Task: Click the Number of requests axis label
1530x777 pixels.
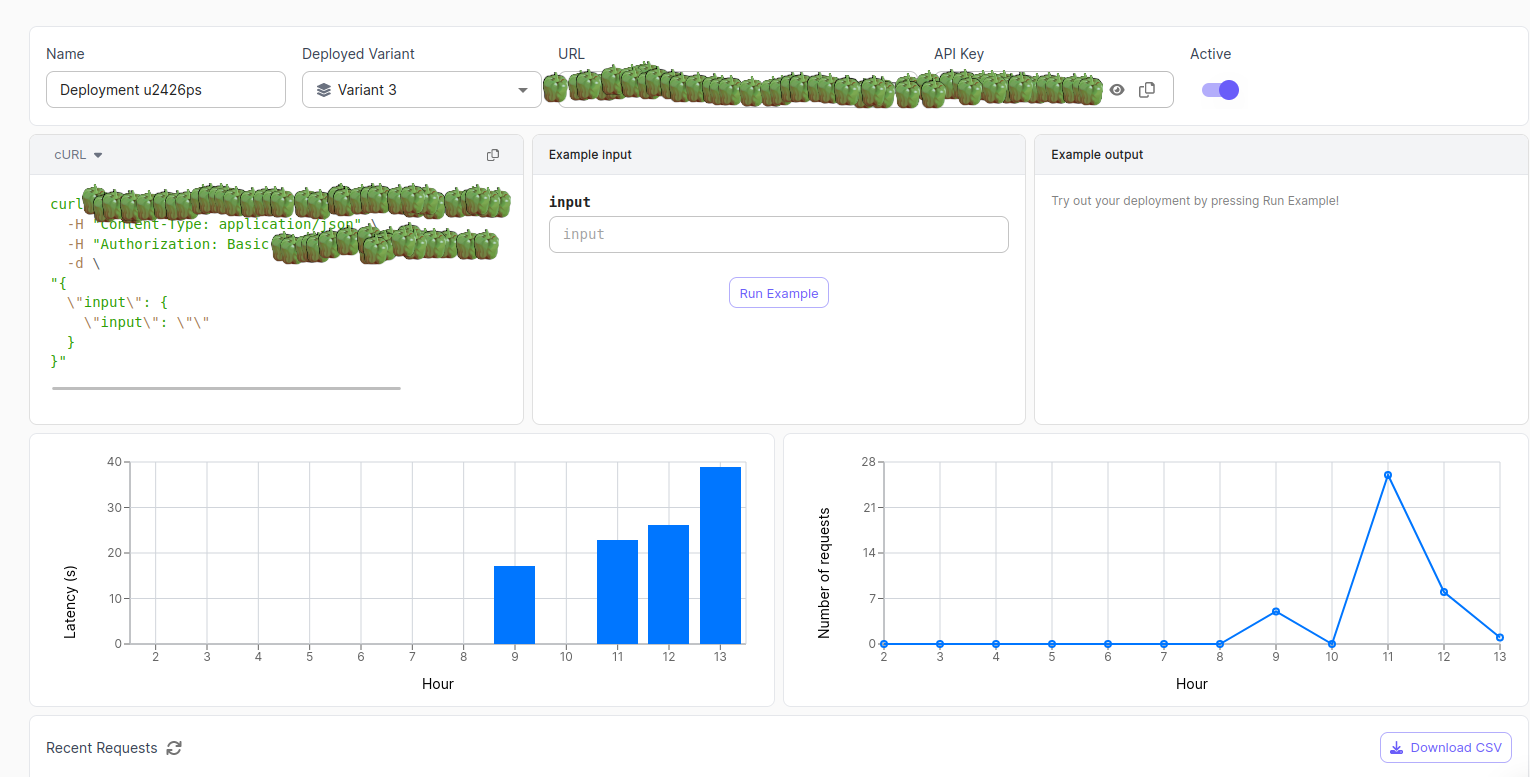Action: [x=824, y=573]
